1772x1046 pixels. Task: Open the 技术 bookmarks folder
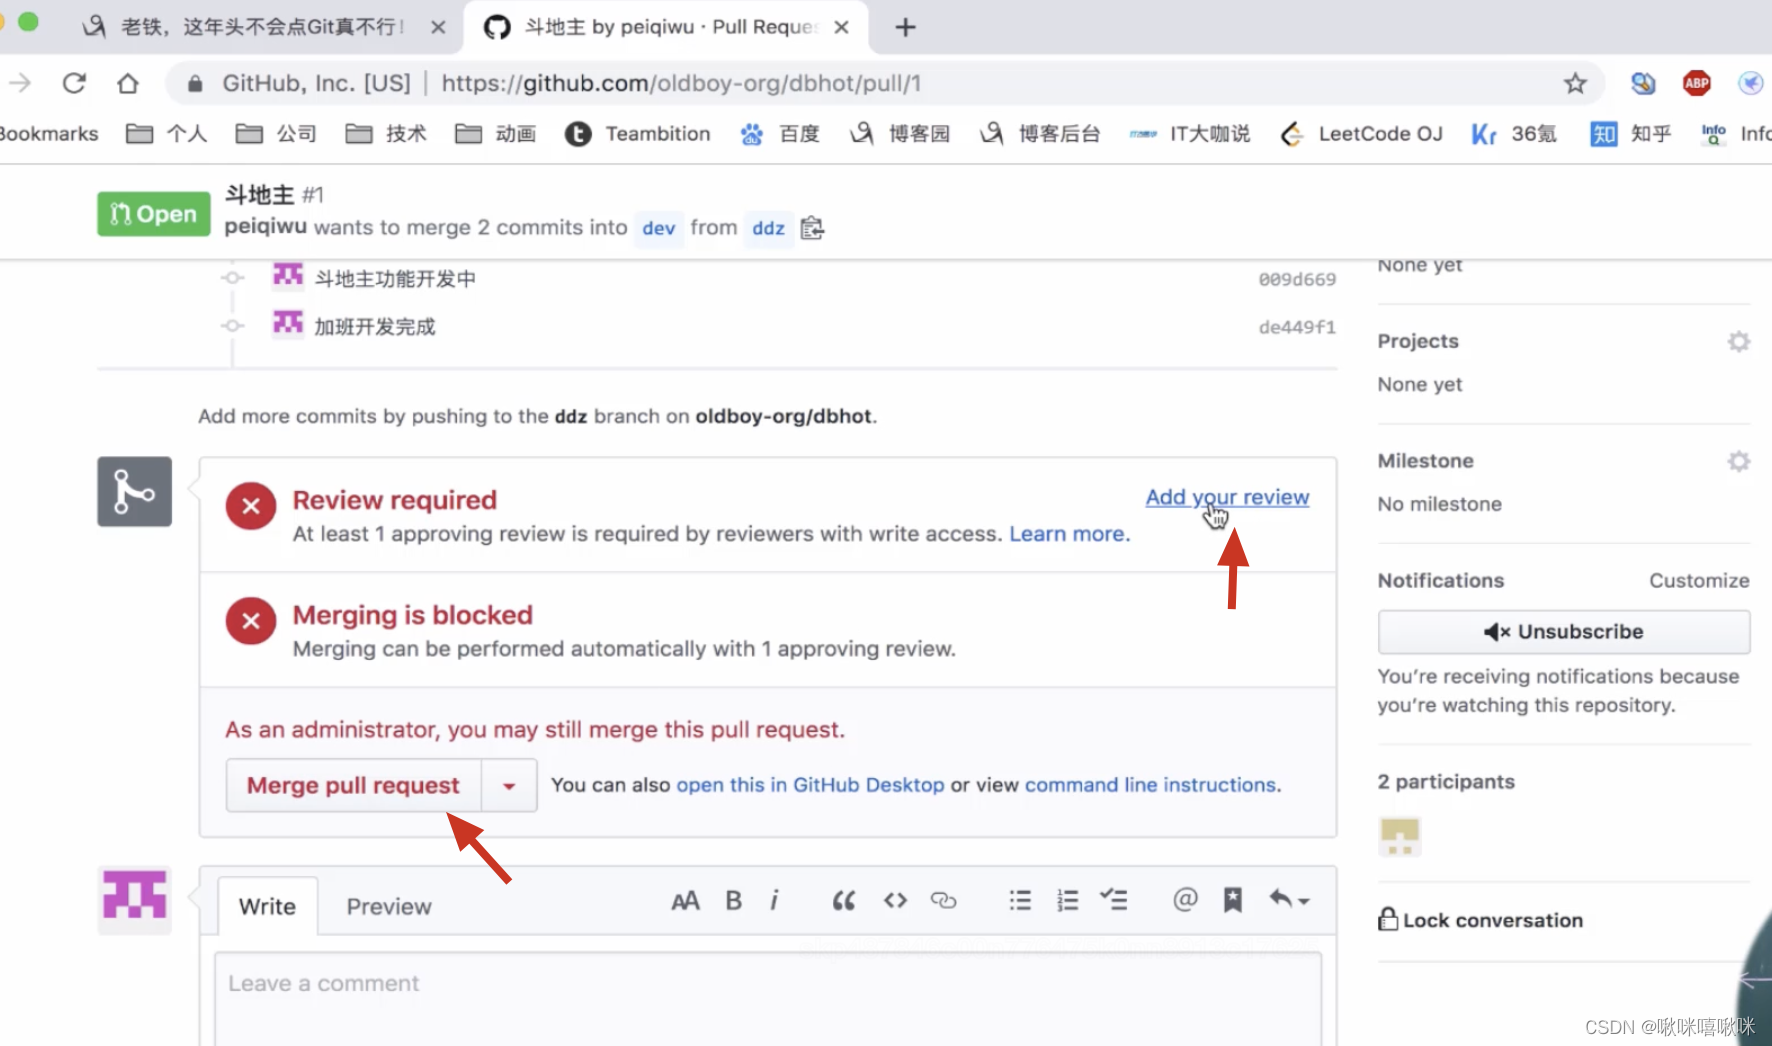pyautogui.click(x=386, y=134)
